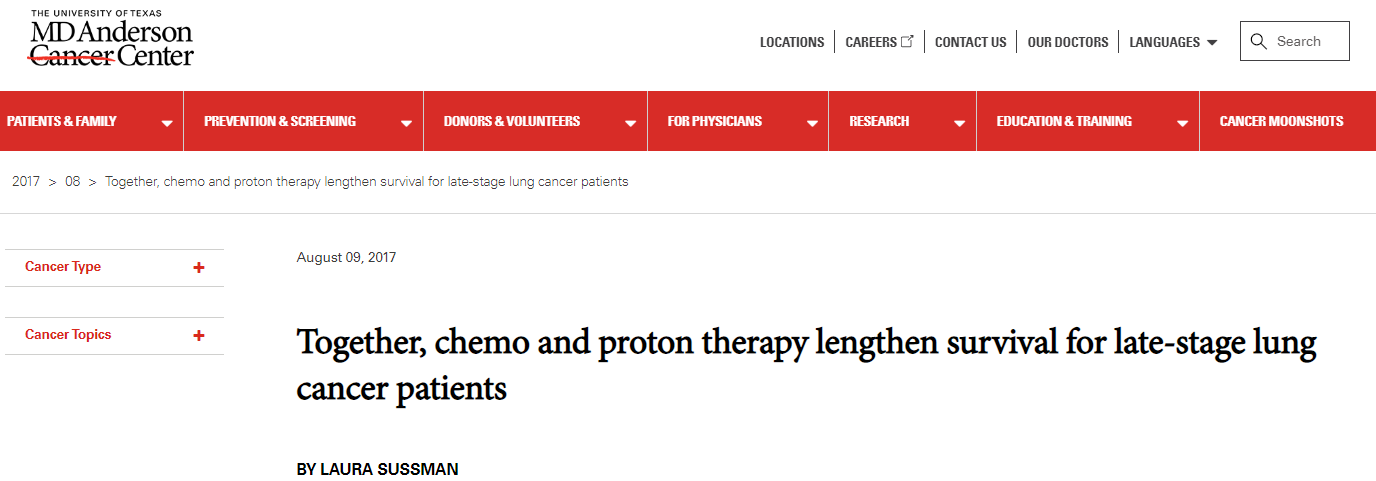Open the Cancer Moonshots menu item
This screenshot has width=1376, height=481.
point(1282,121)
